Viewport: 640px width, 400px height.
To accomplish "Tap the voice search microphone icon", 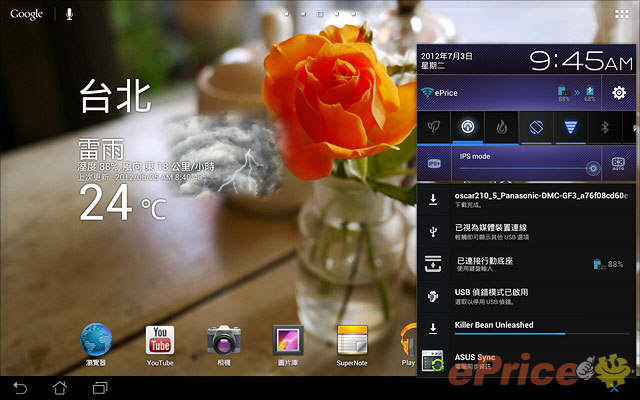I will tap(69, 14).
